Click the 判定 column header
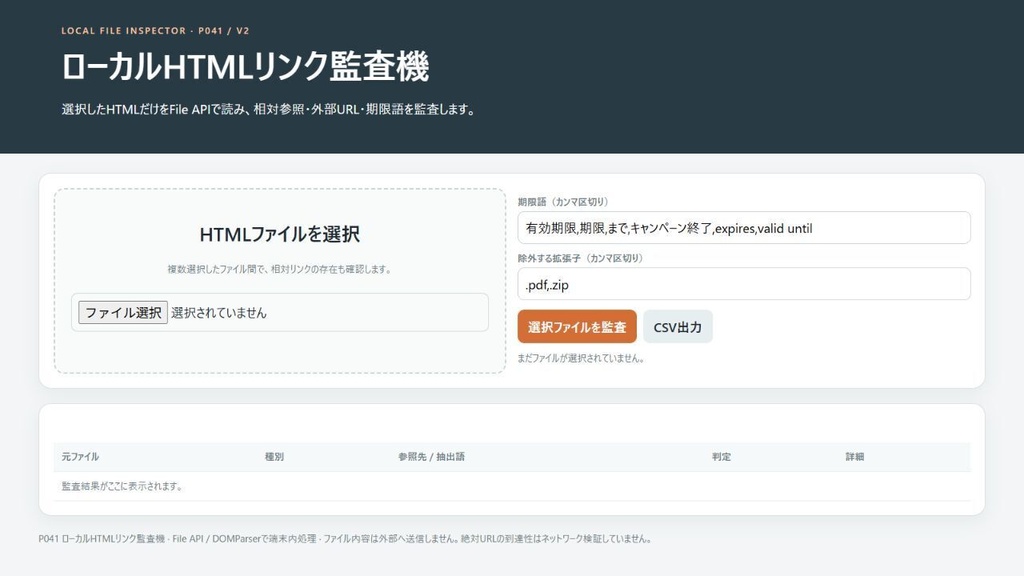This screenshot has height=576, width=1024. click(721, 456)
